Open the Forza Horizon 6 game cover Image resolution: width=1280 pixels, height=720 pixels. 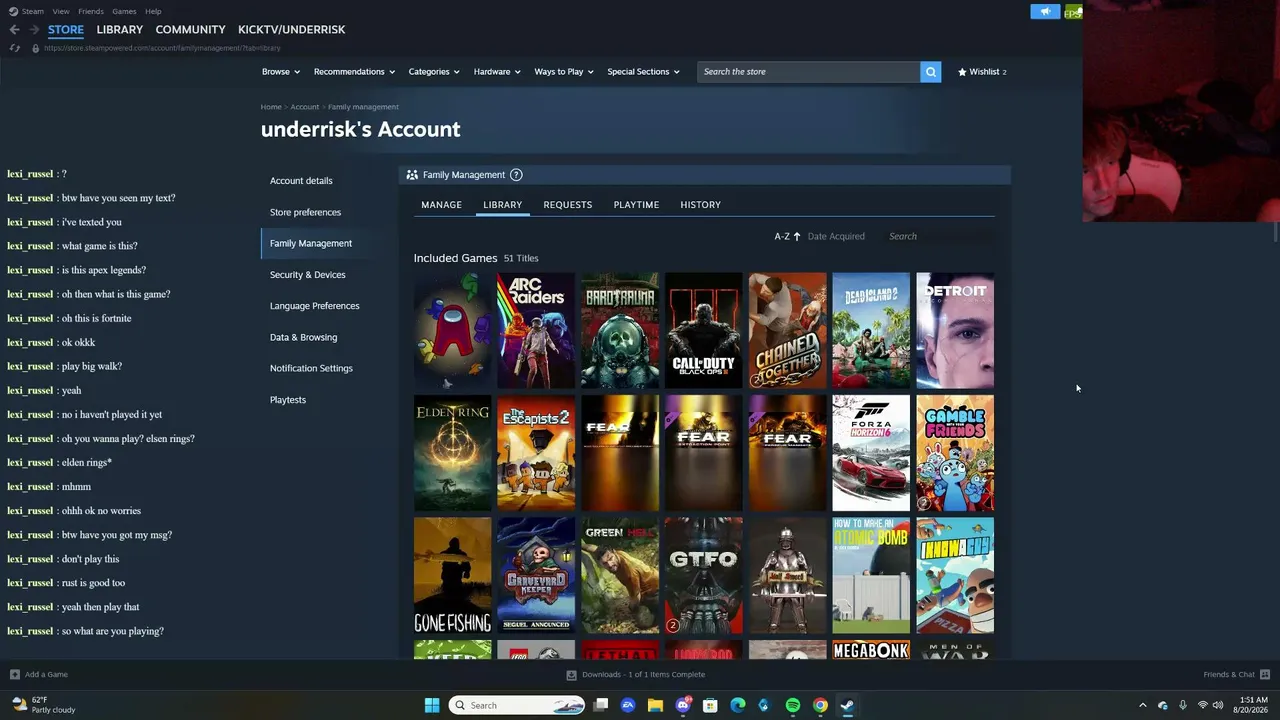871,453
